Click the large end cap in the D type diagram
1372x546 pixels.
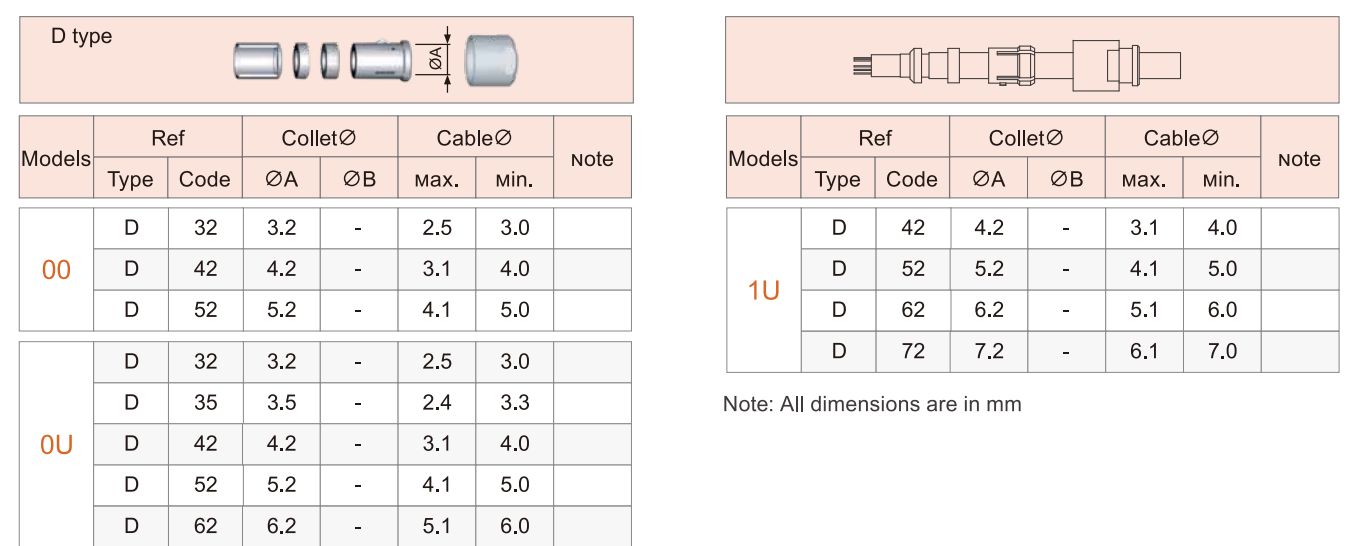coord(490,60)
